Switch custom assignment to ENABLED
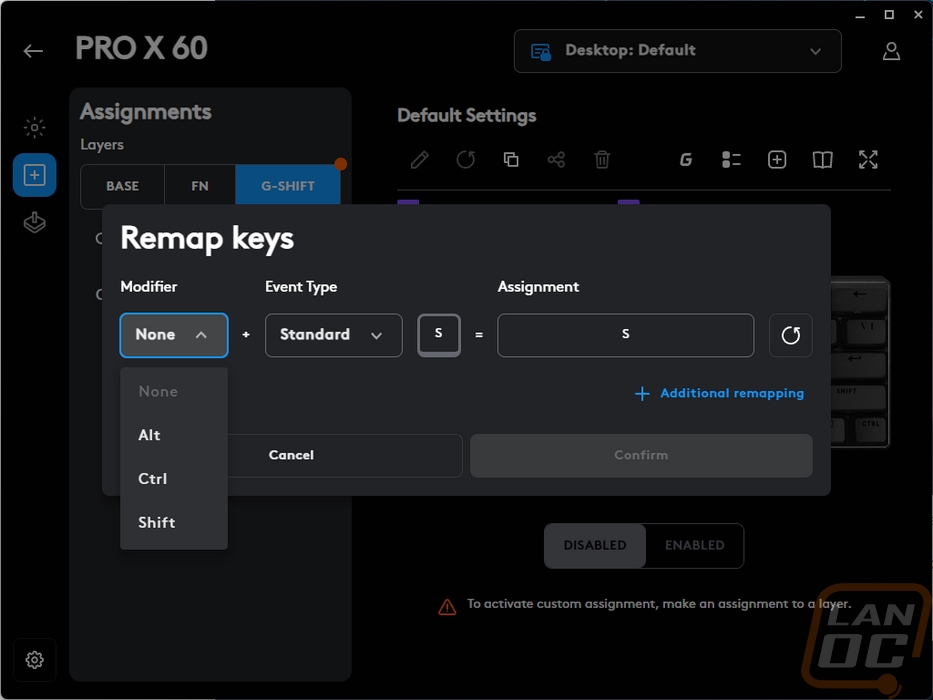Image resolution: width=933 pixels, height=700 pixels. [694, 545]
